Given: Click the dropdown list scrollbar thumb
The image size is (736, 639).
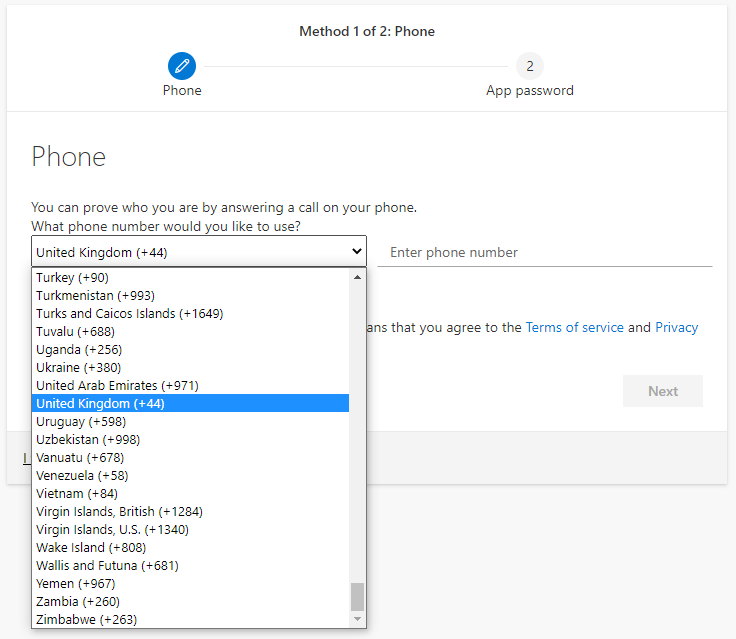Looking at the screenshot, I should click(357, 597).
